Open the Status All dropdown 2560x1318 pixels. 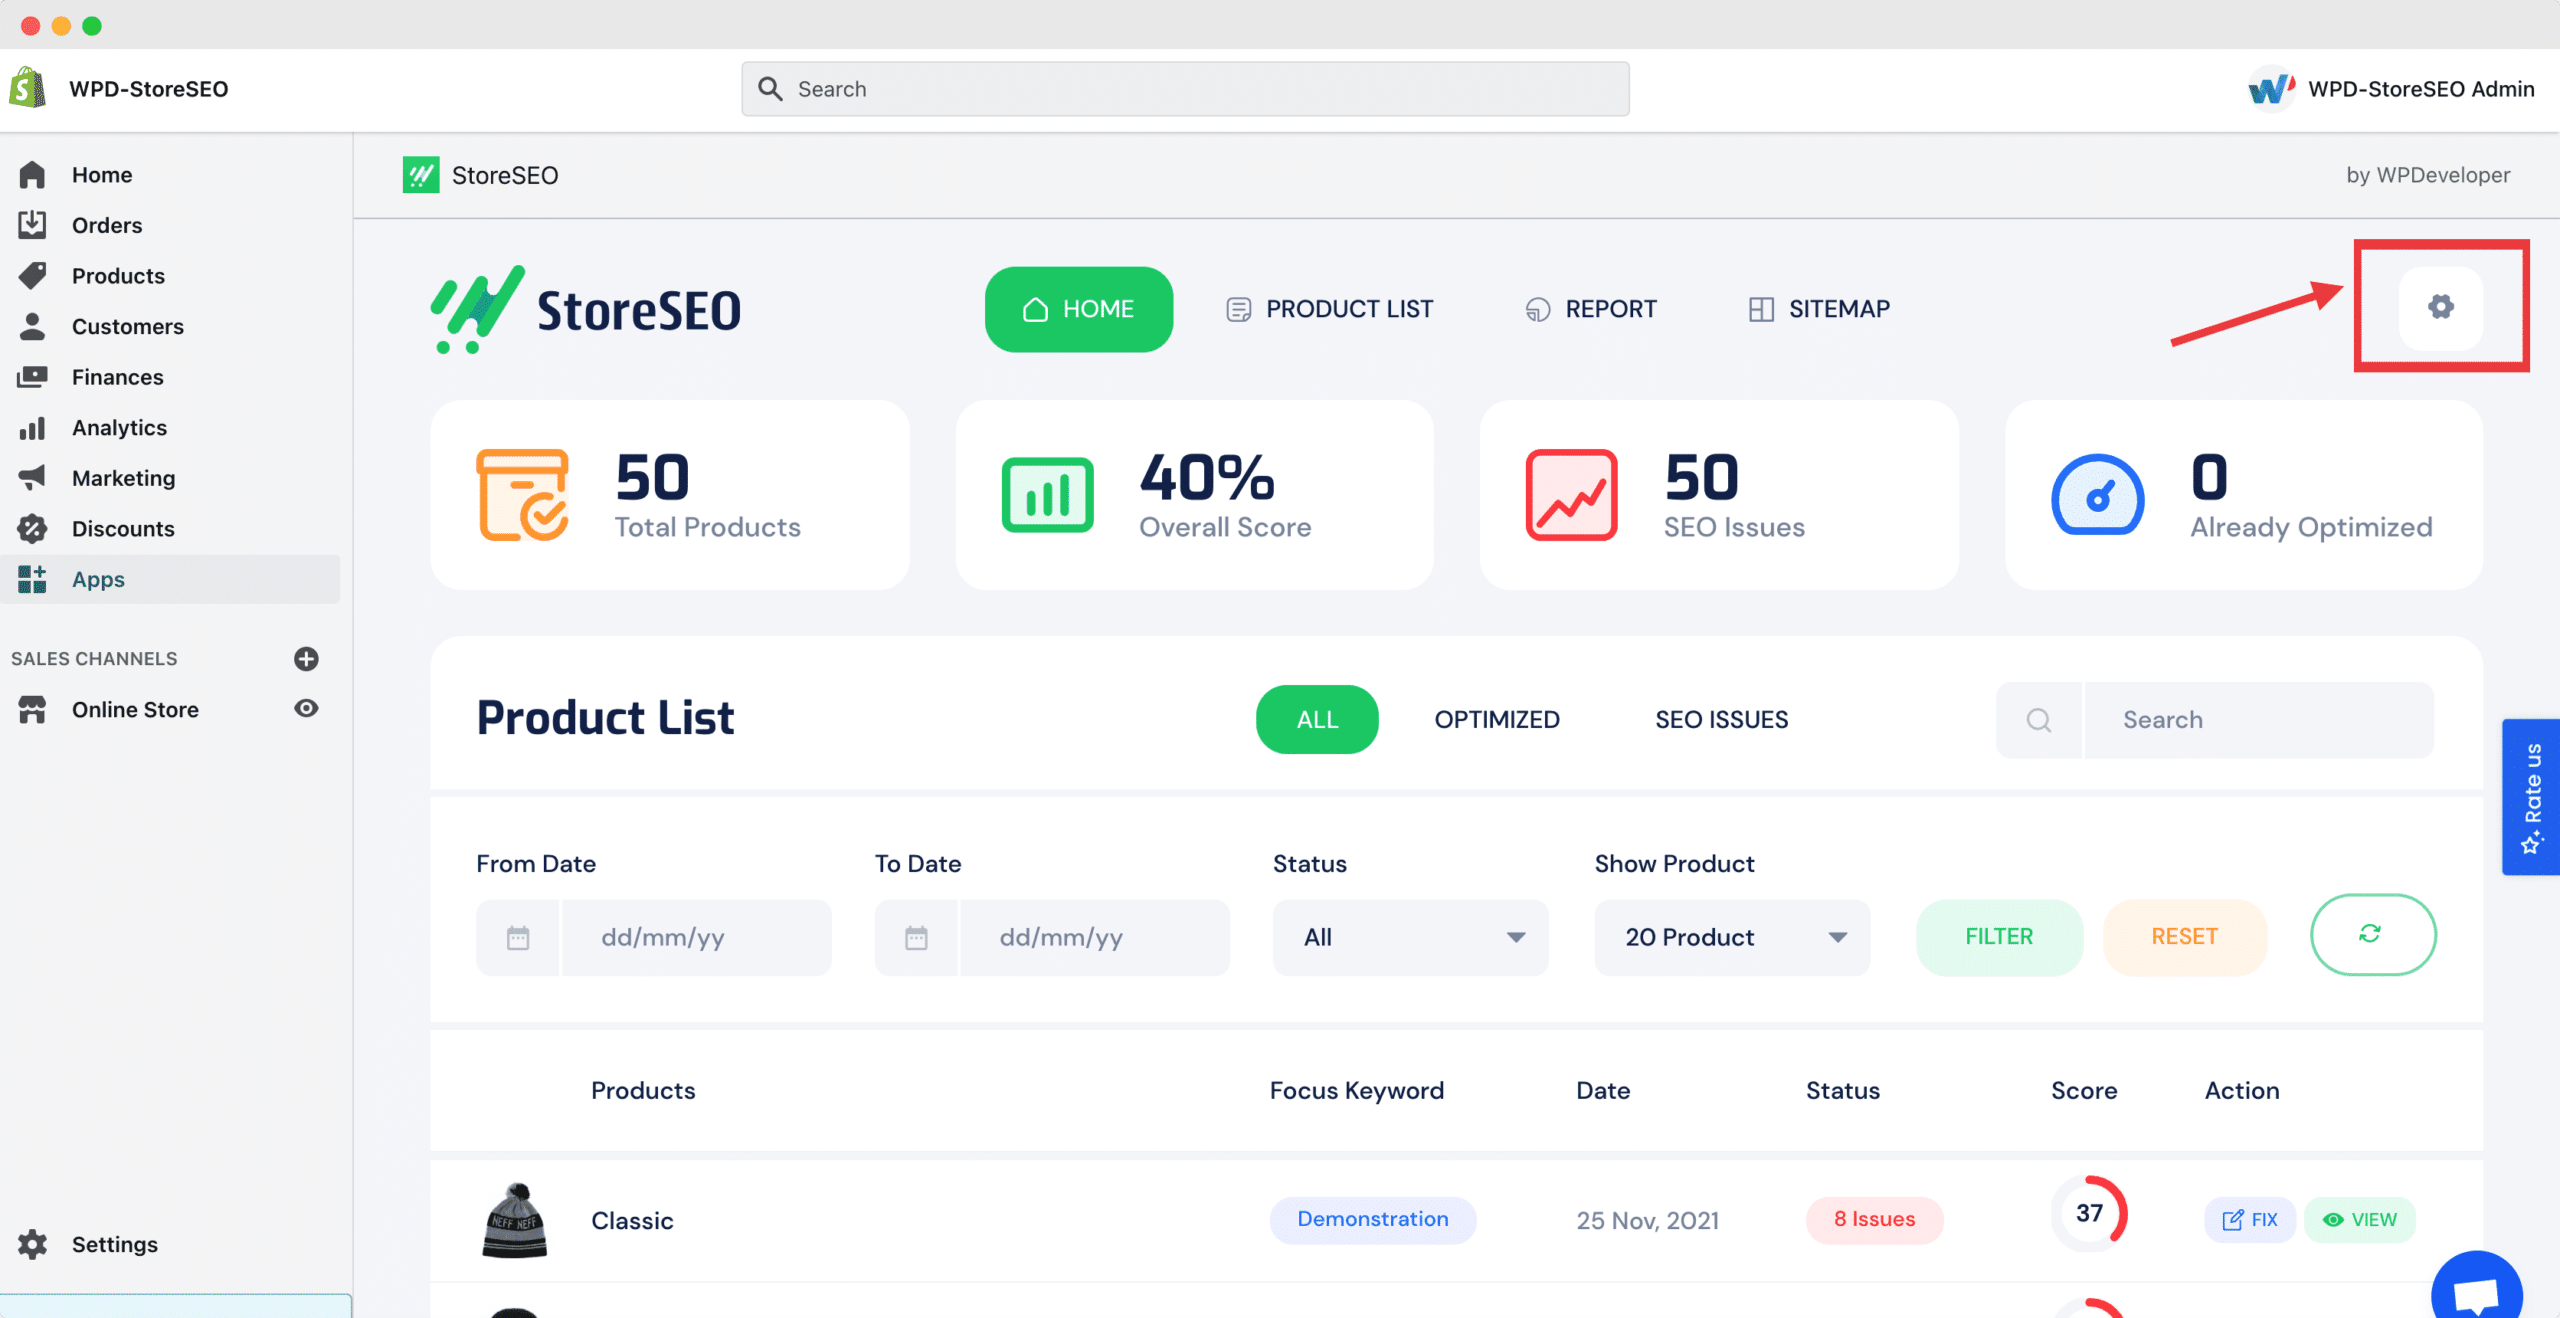[x=1410, y=938]
